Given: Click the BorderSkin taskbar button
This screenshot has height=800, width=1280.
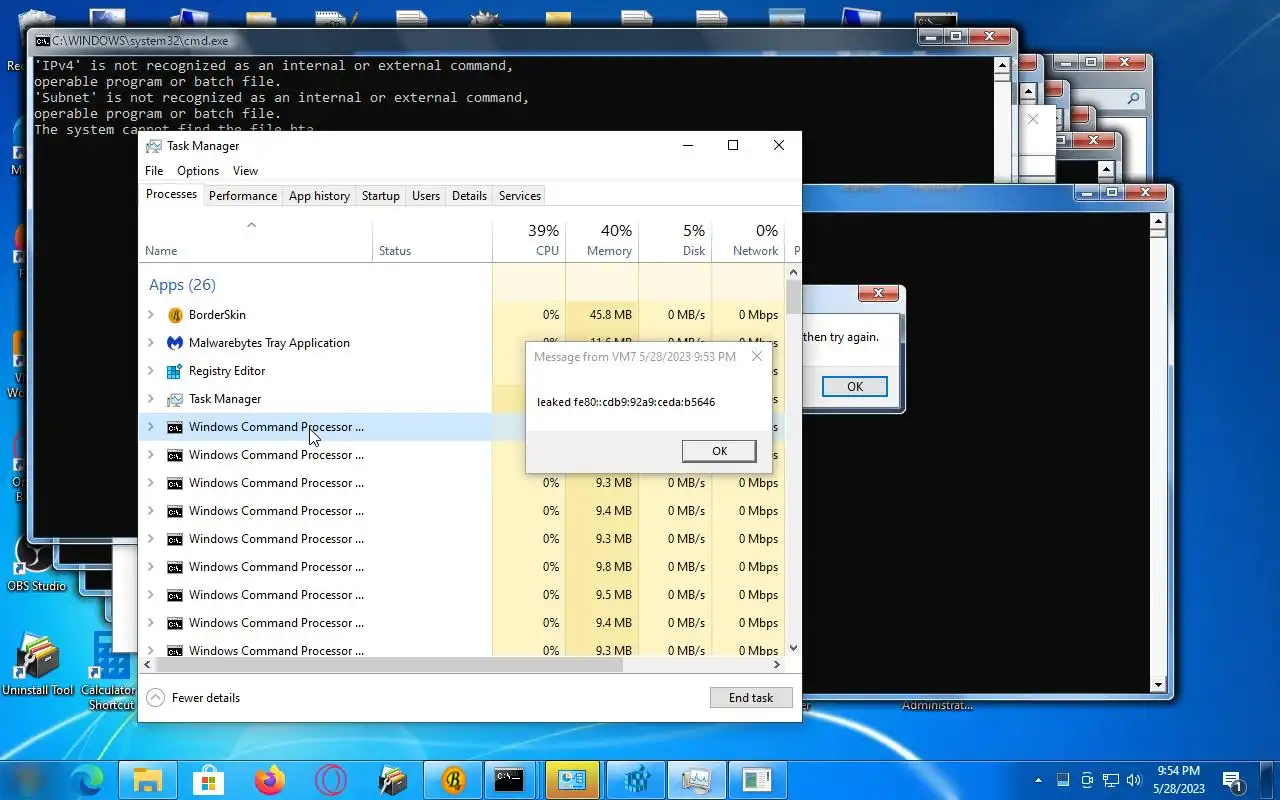Looking at the screenshot, I should pos(453,780).
